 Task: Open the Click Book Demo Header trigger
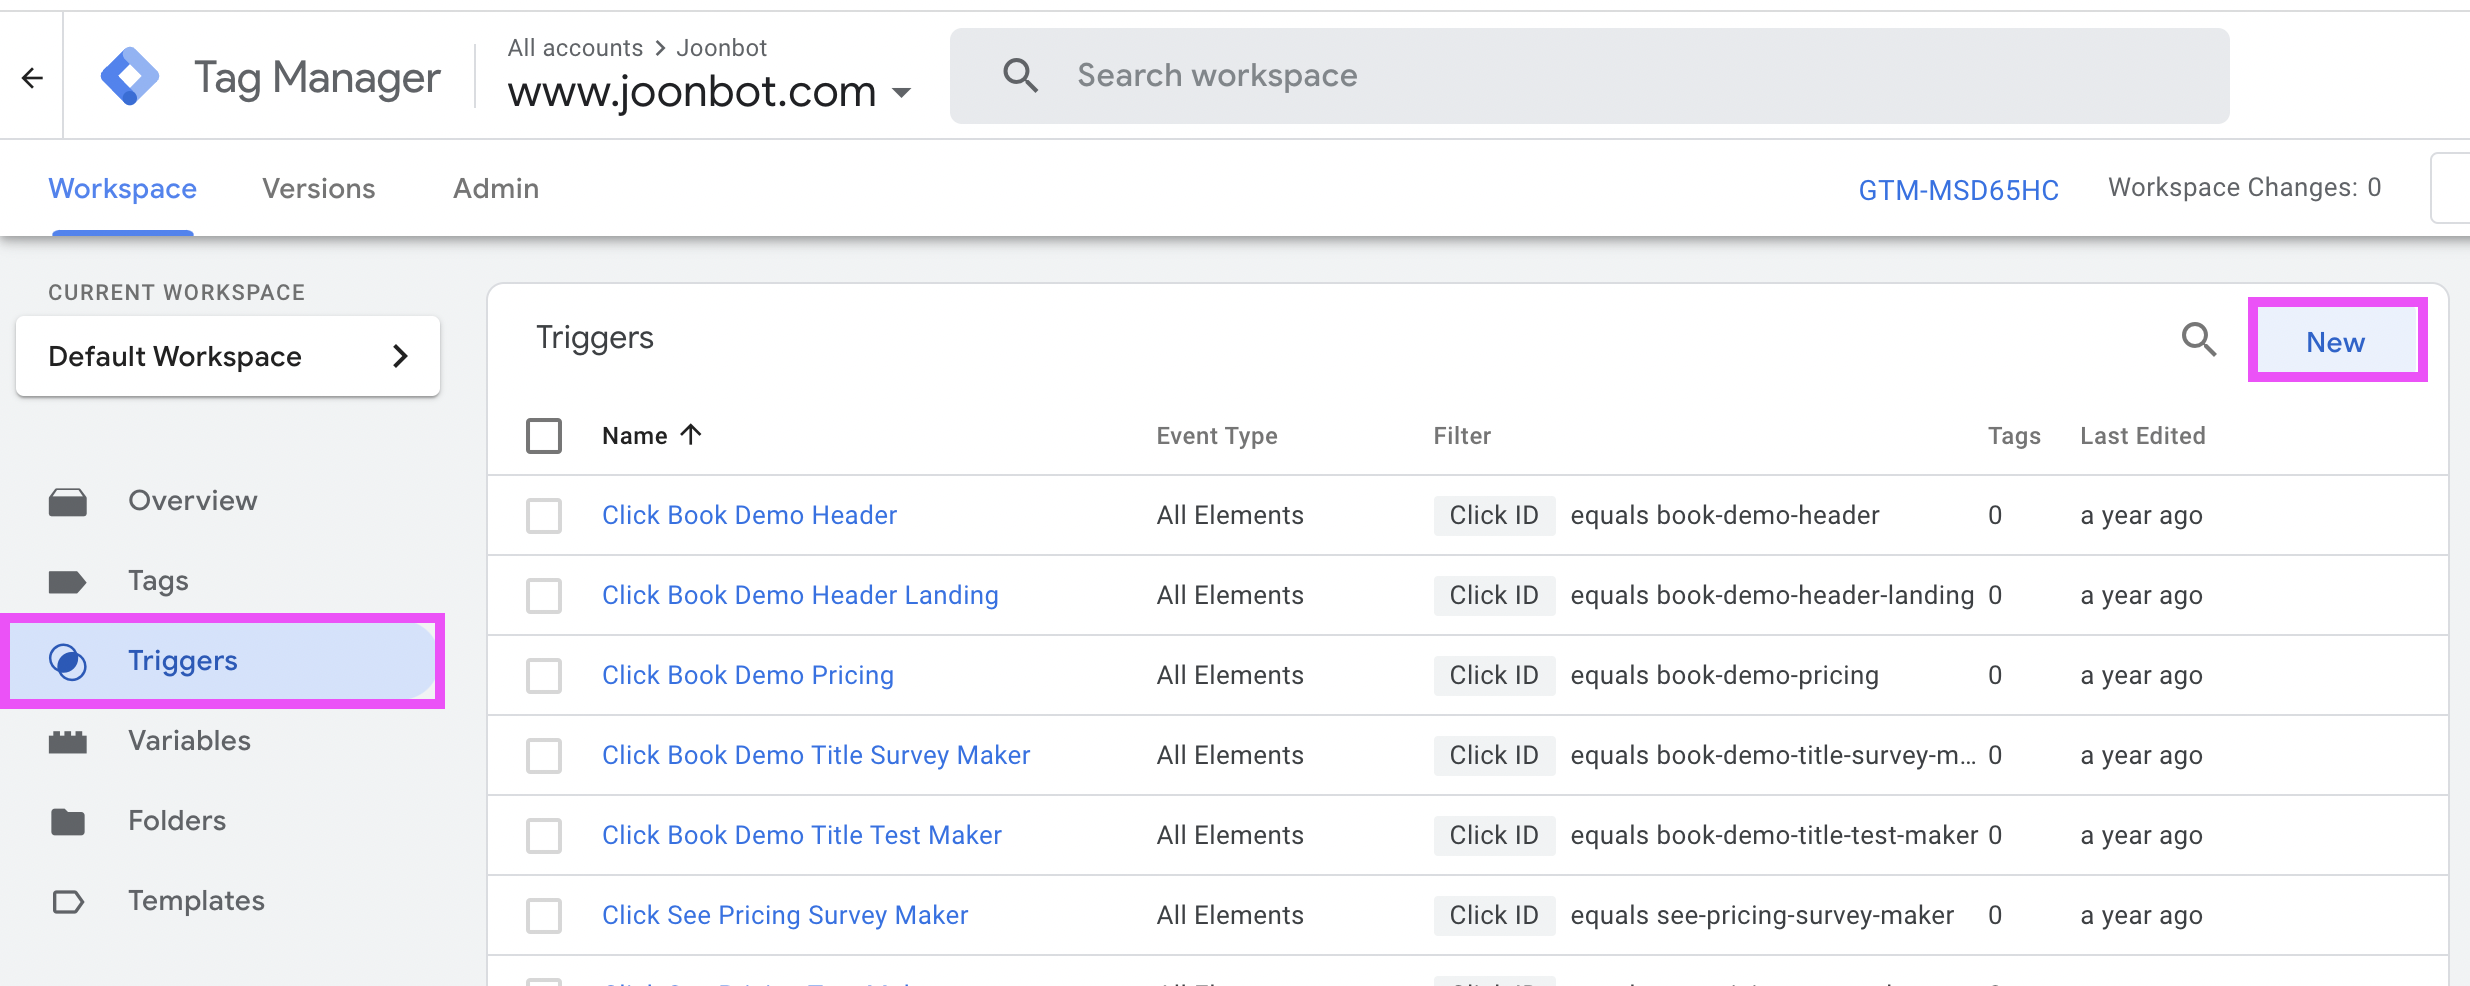point(749,515)
